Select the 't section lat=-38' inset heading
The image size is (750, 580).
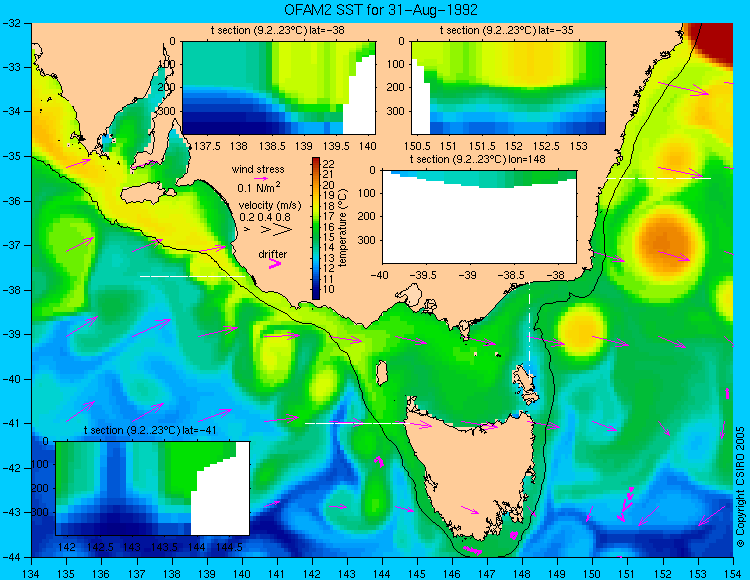tap(277, 31)
